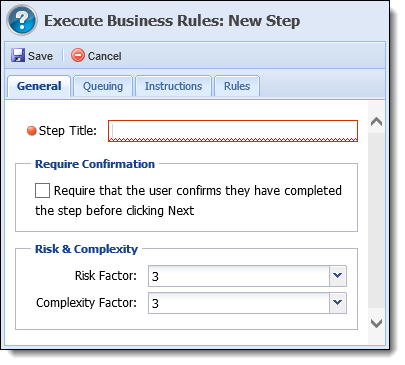Screen dimensions: 405x365
Task: Click the scroll down chevron arrow
Action: pos(376,323)
